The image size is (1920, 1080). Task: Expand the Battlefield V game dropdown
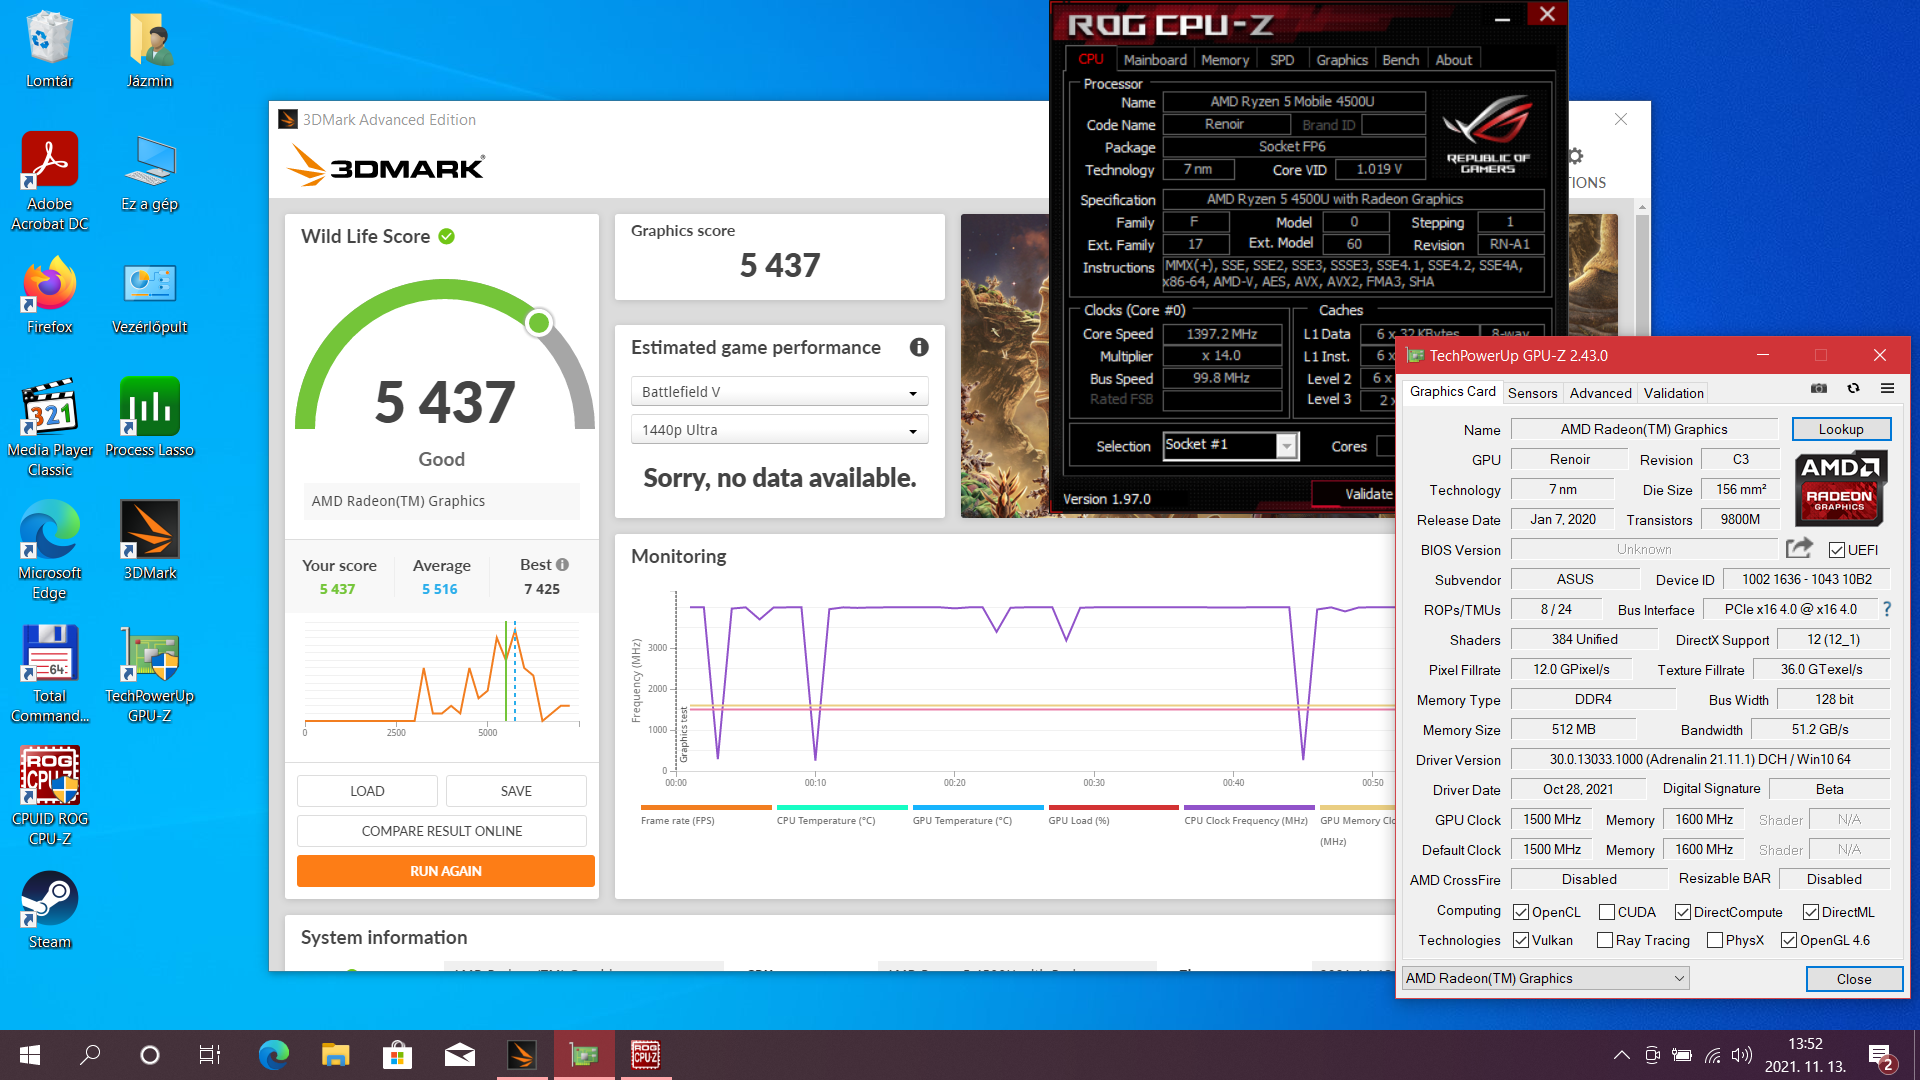tap(780, 392)
